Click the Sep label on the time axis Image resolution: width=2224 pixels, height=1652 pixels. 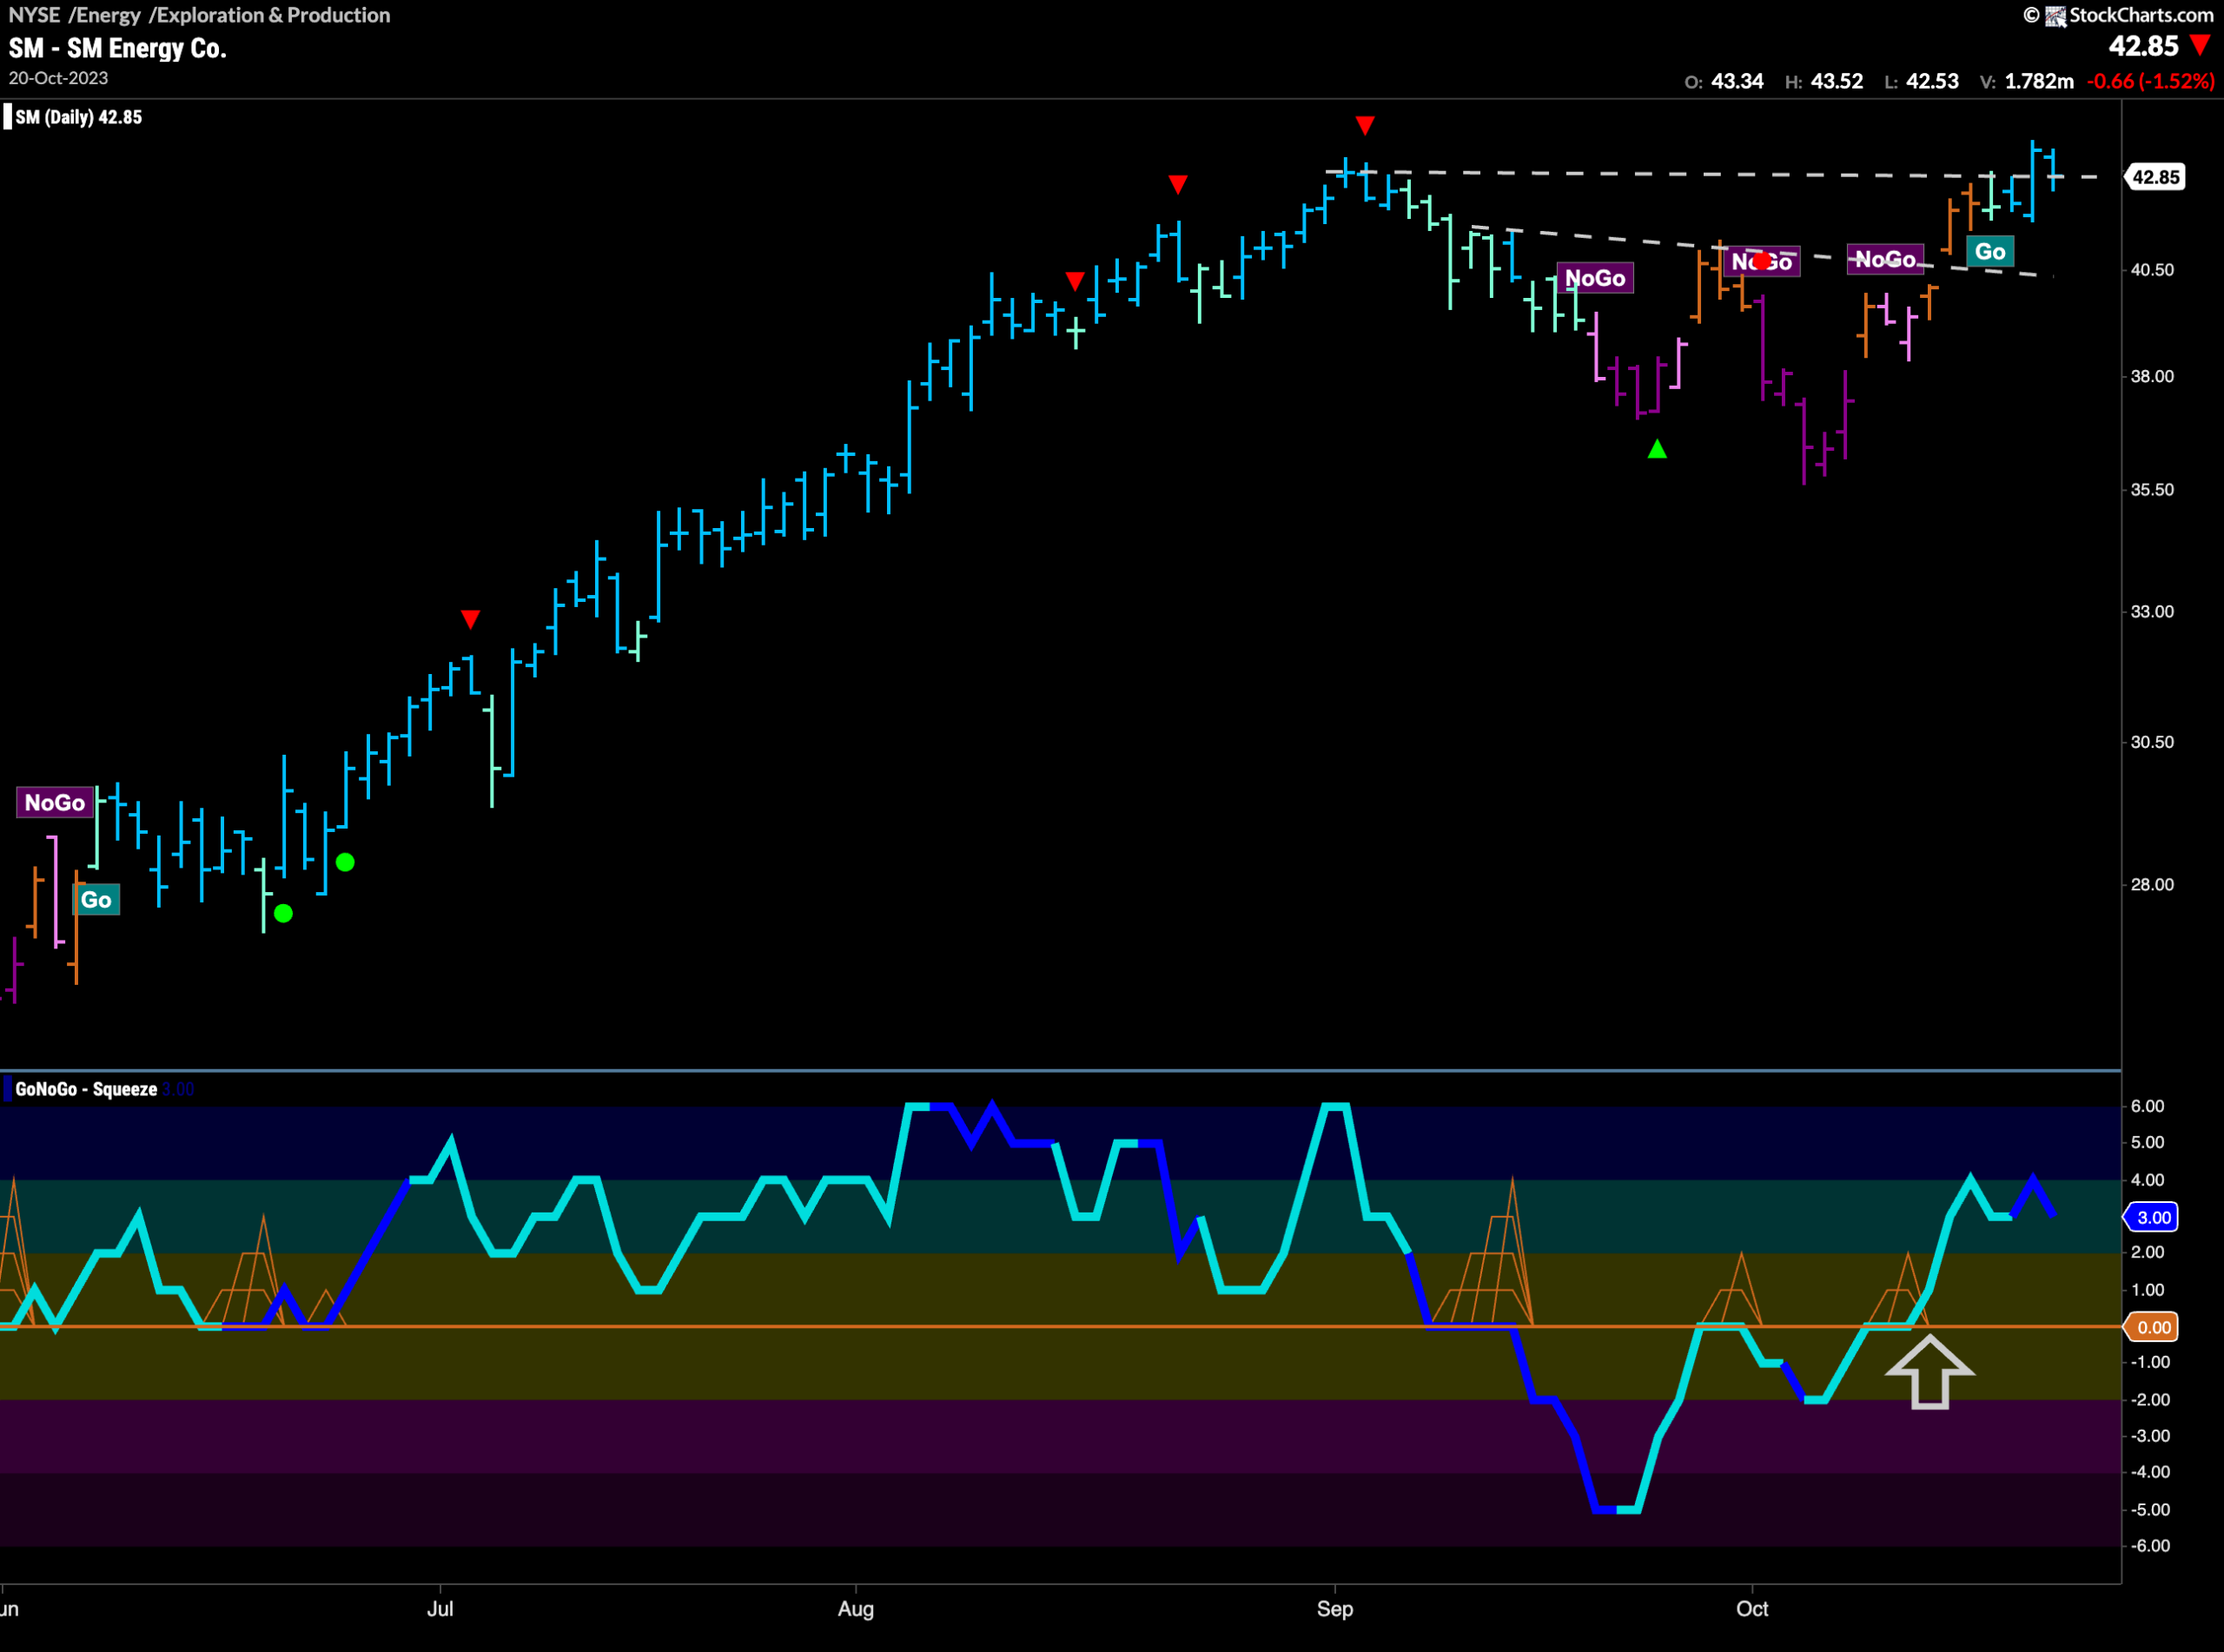click(1335, 1609)
